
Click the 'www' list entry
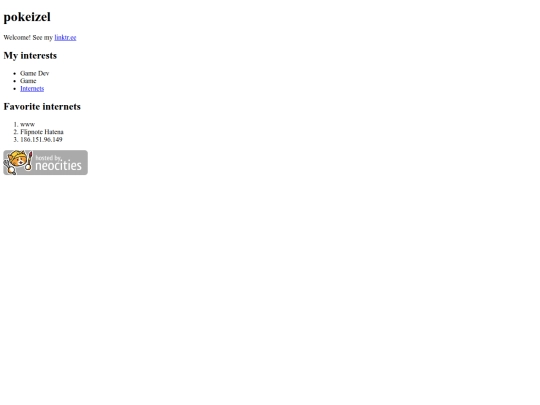point(27,124)
